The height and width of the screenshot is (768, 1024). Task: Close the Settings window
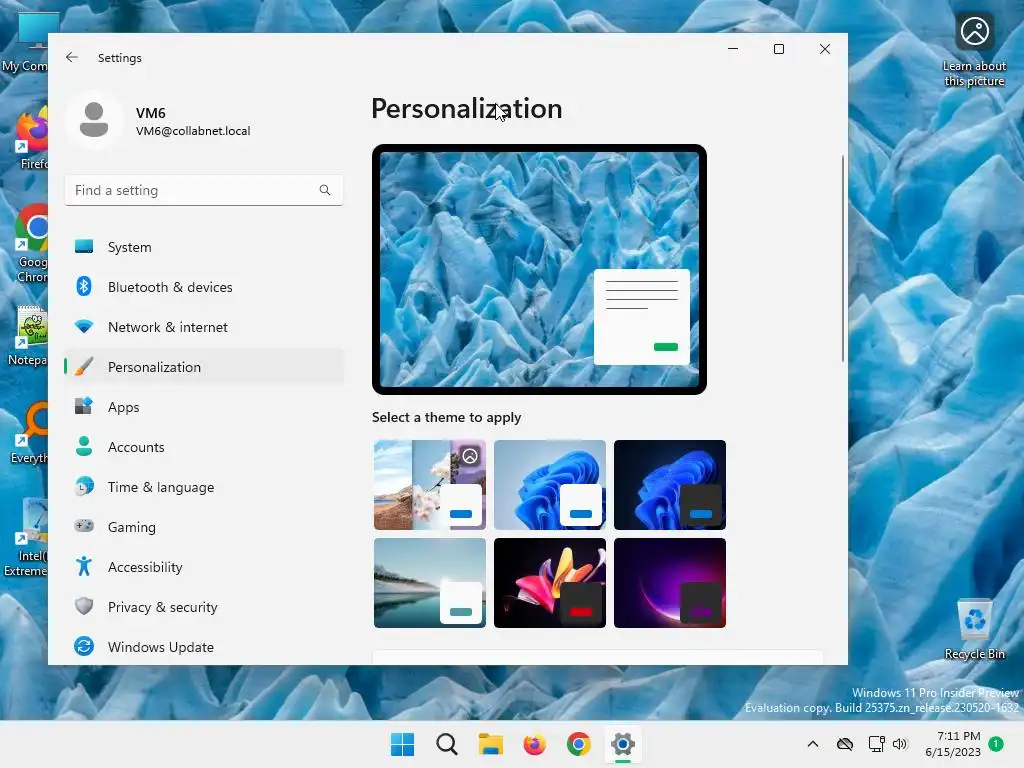pyautogui.click(x=825, y=49)
